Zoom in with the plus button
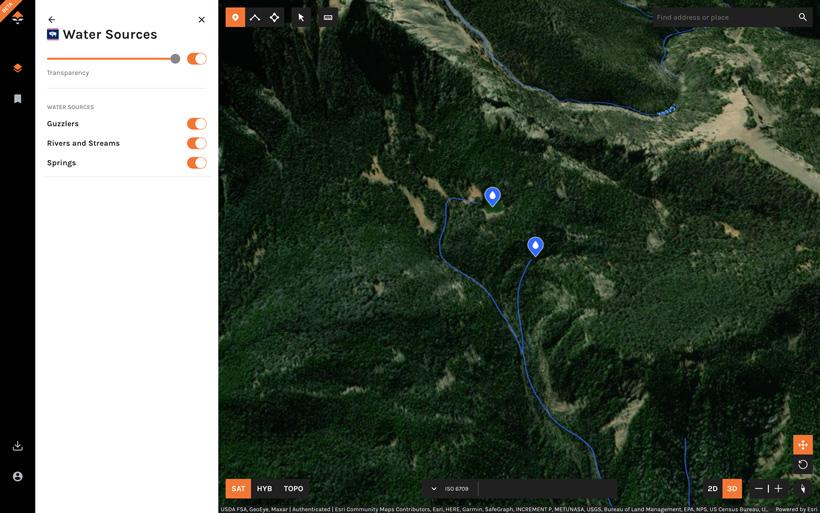This screenshot has width=820, height=513. 778,488
